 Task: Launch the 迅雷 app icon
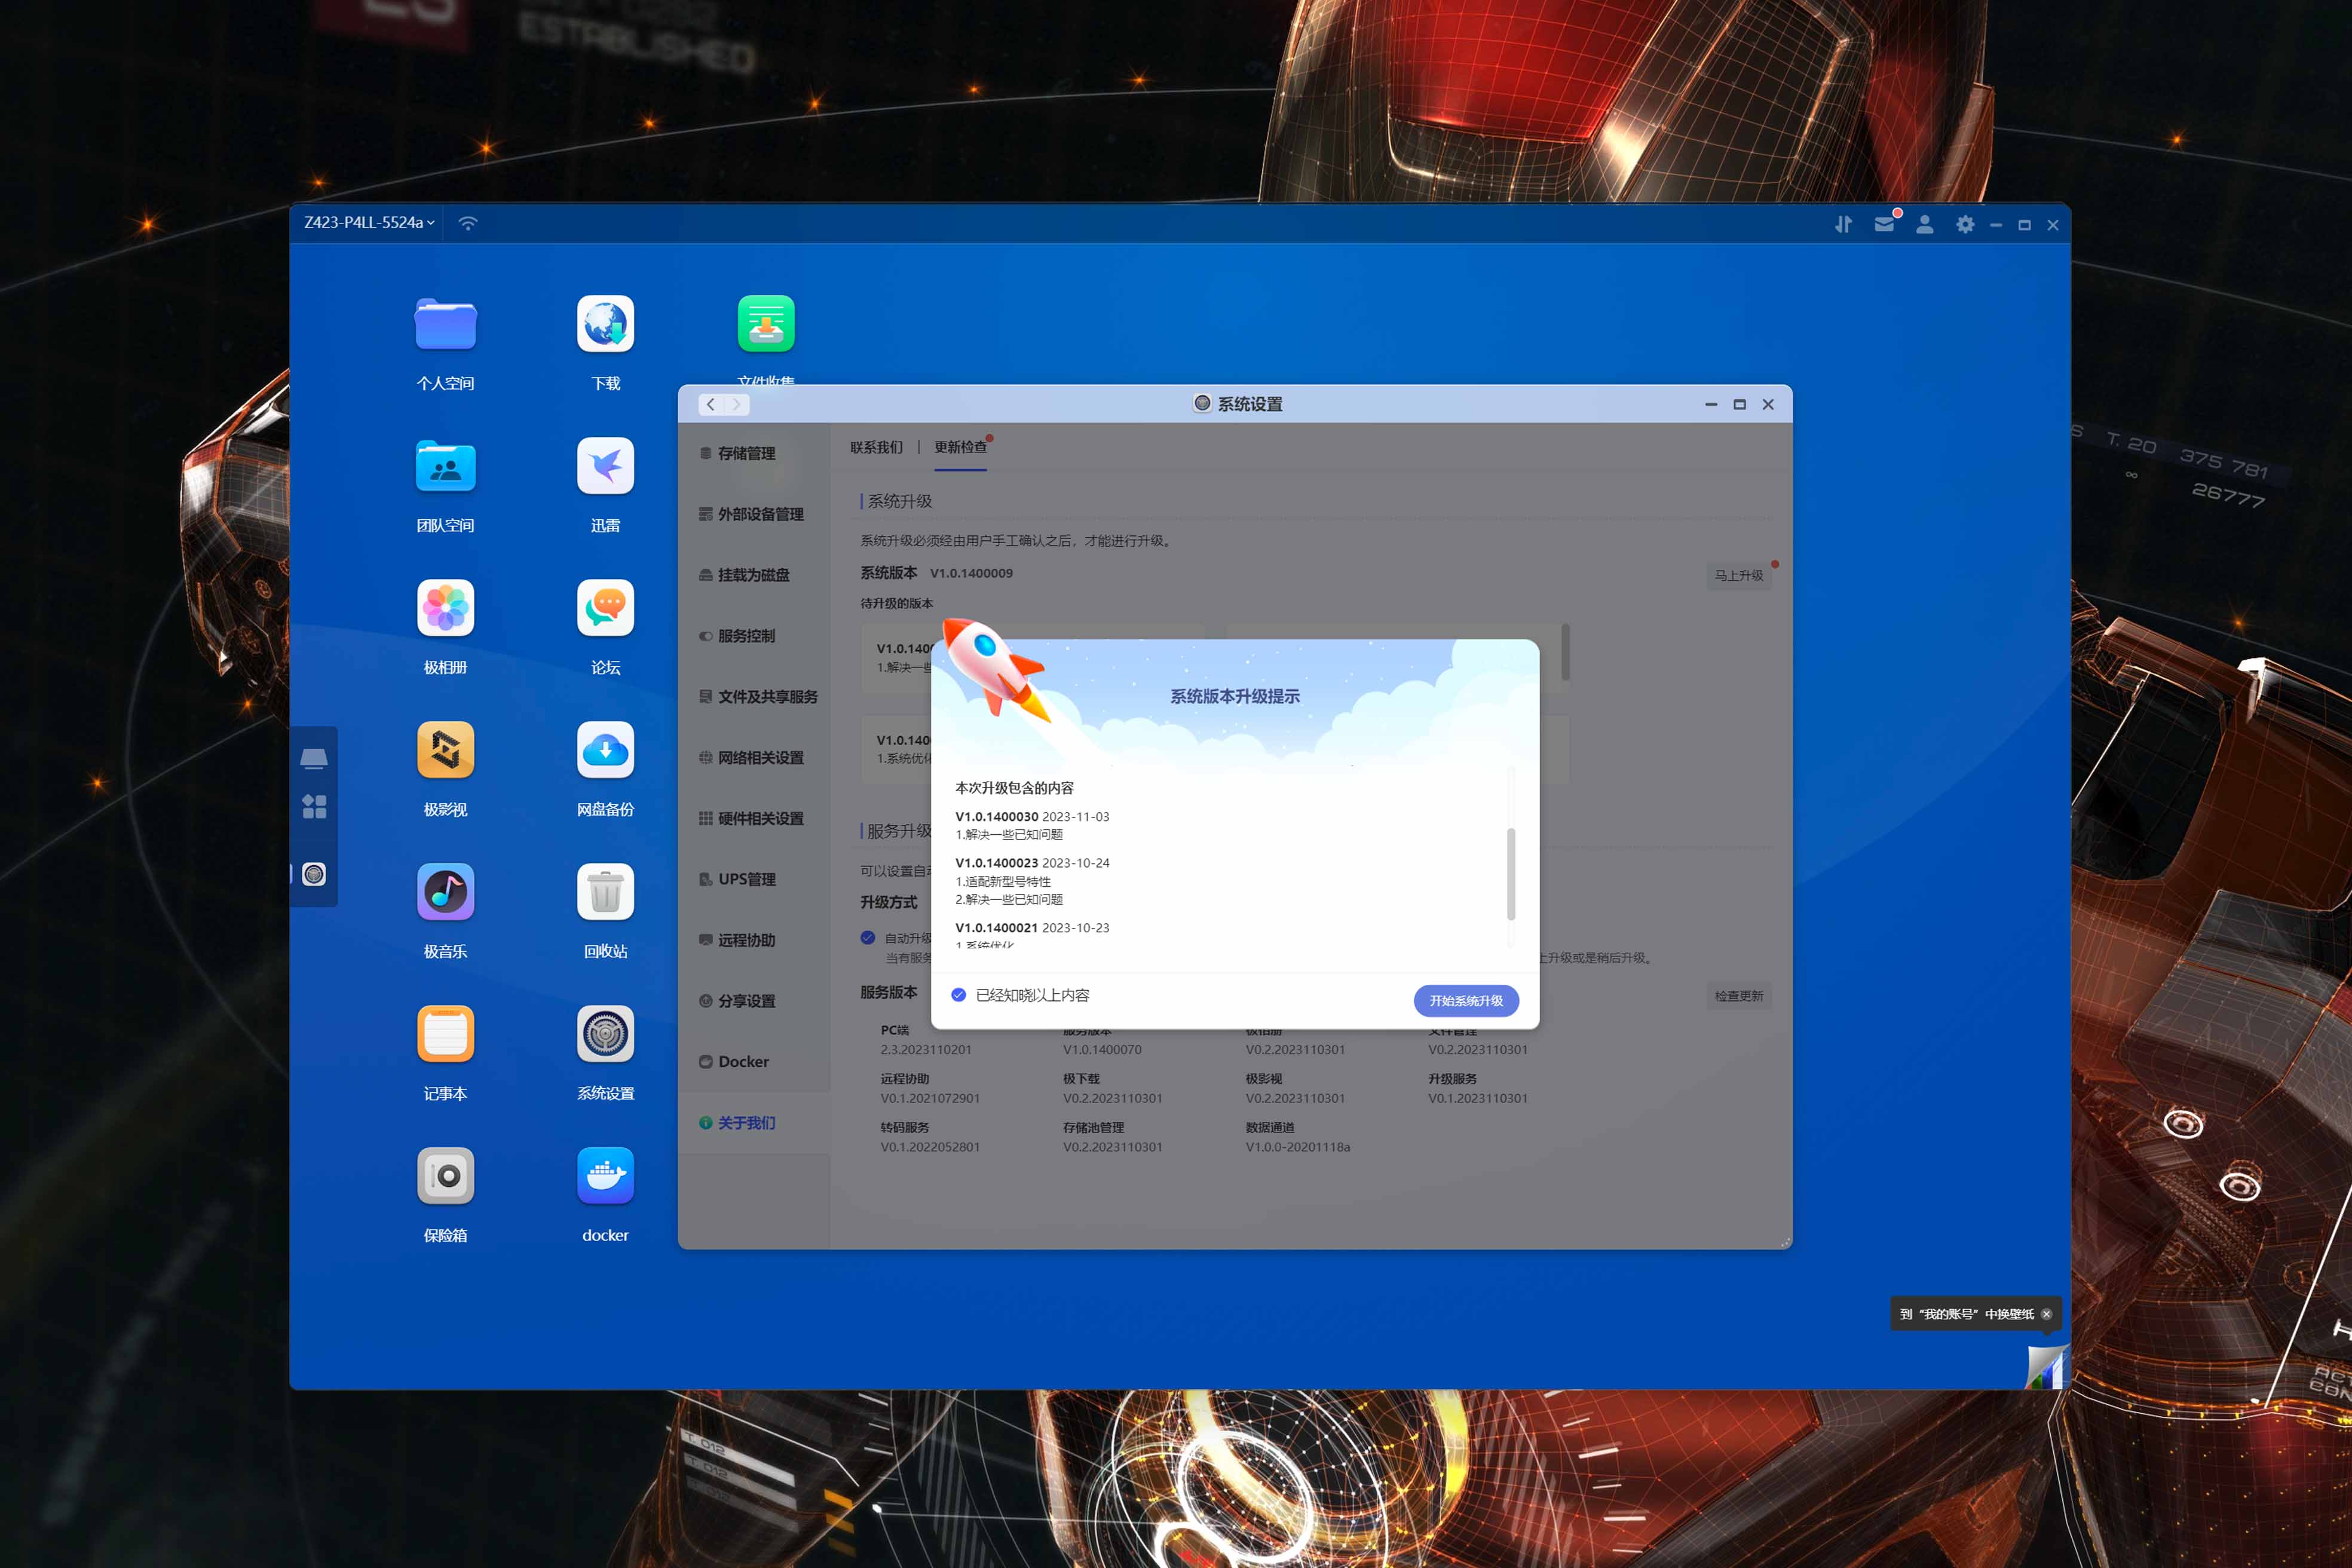click(x=605, y=466)
